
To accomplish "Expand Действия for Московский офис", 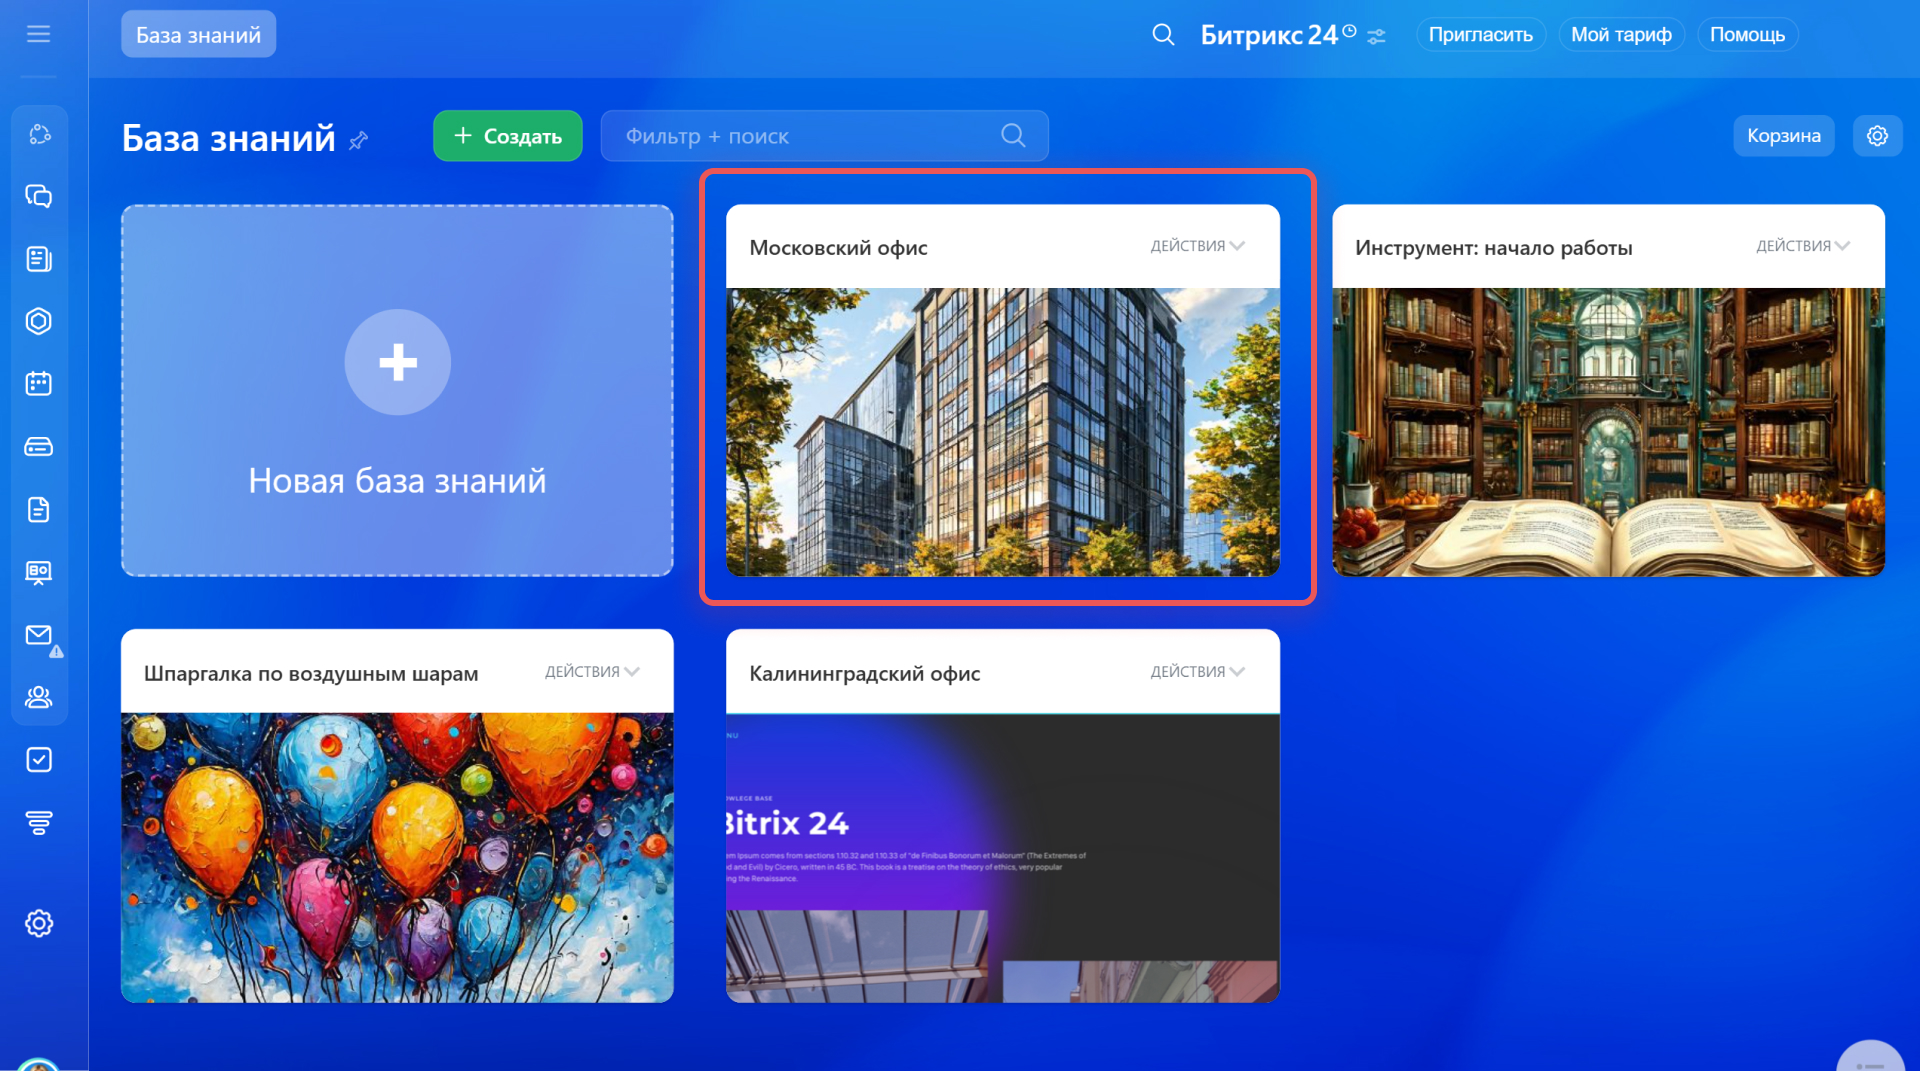I will 1197,246.
